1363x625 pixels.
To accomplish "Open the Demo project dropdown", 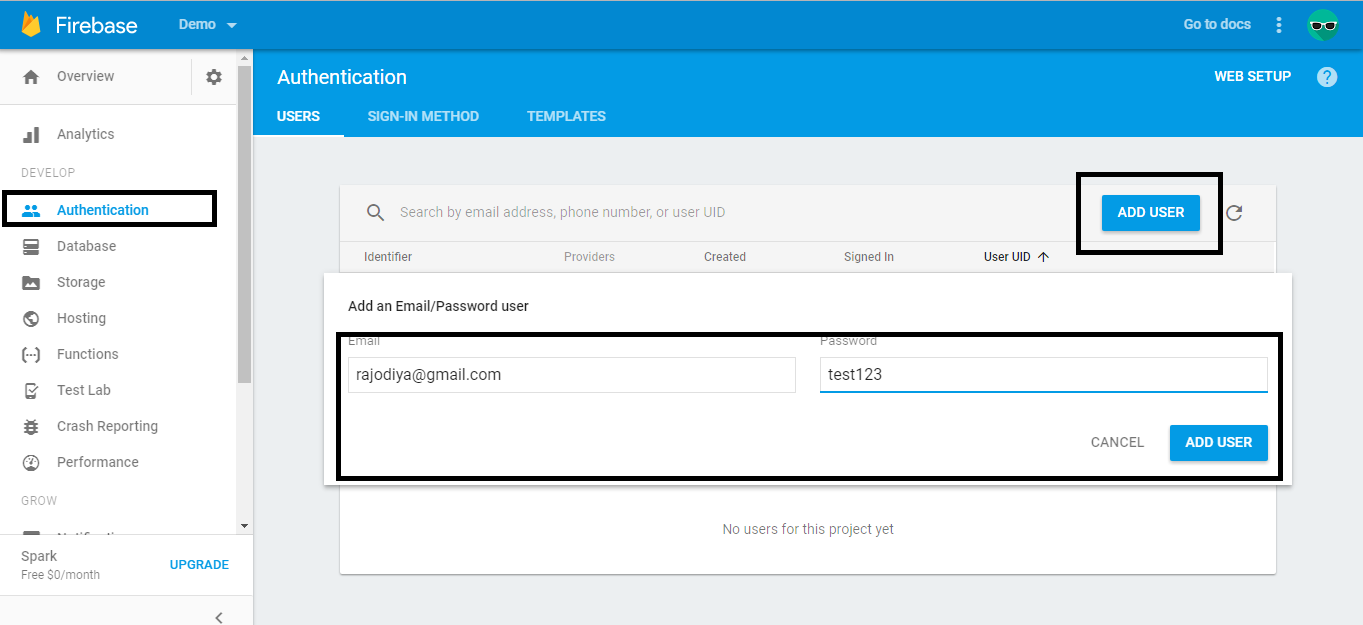I will tap(207, 25).
